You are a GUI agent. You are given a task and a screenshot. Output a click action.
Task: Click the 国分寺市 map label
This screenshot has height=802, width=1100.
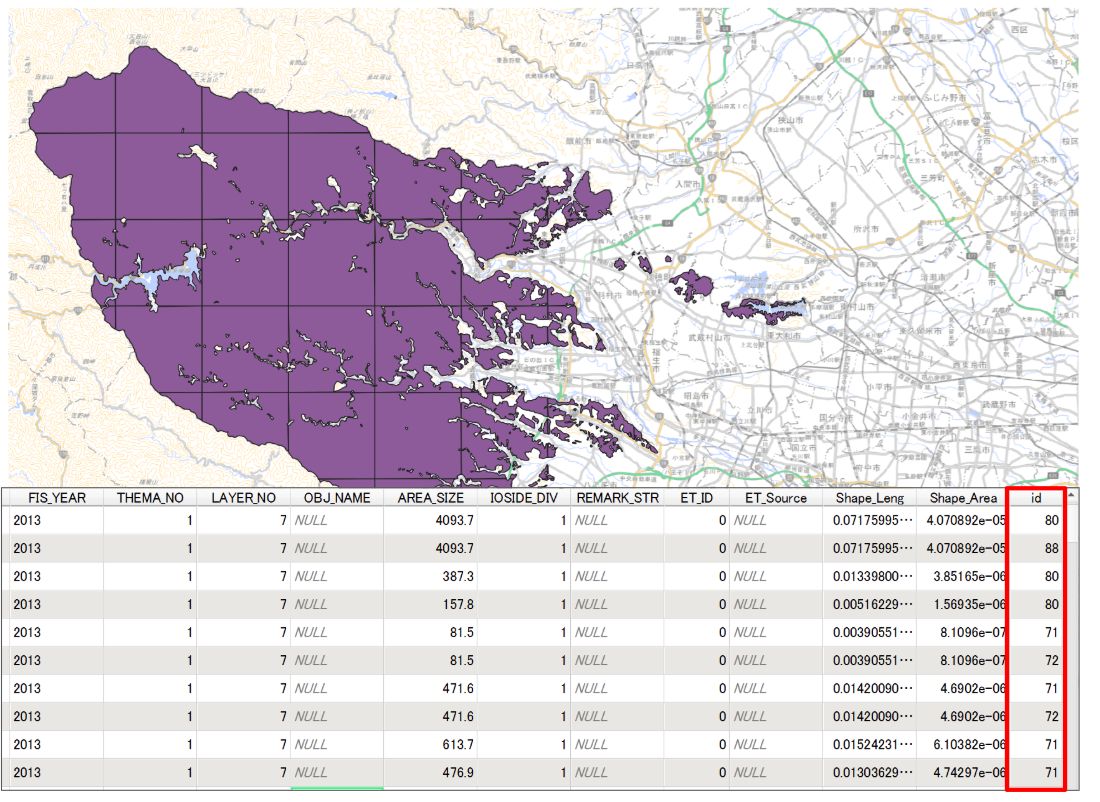click(x=834, y=418)
